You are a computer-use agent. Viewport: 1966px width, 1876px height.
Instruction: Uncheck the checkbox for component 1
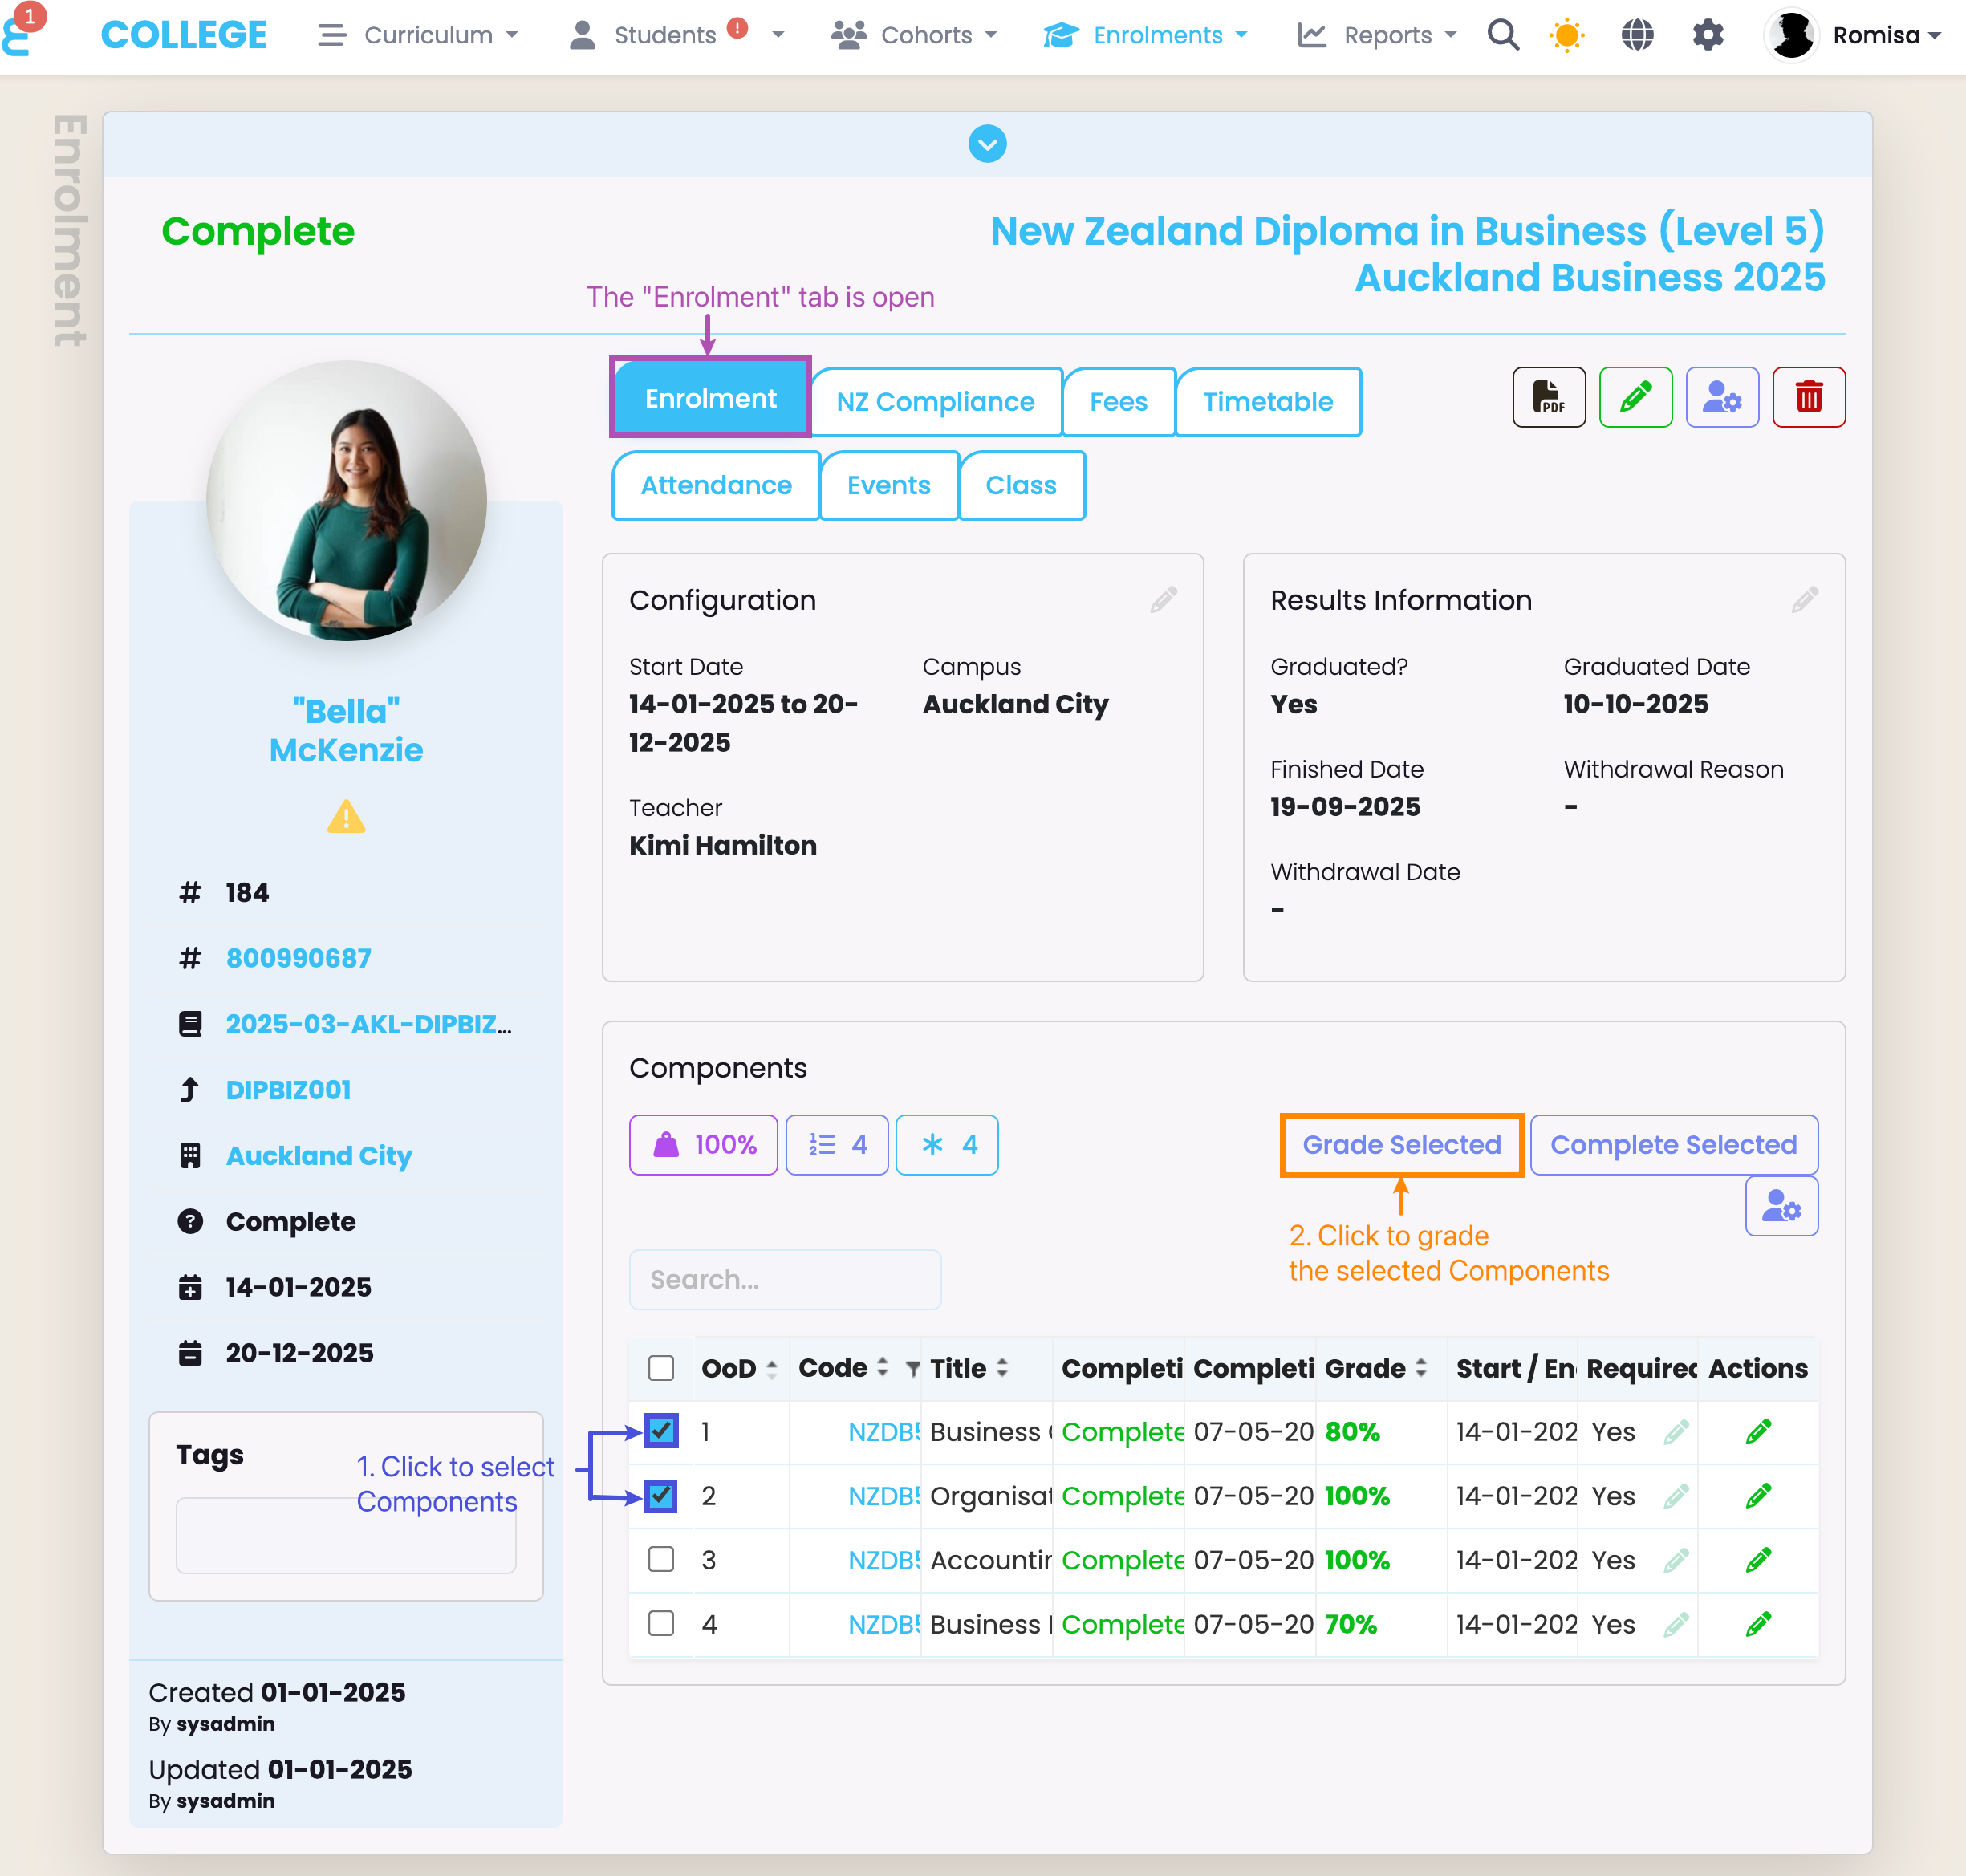(661, 1431)
